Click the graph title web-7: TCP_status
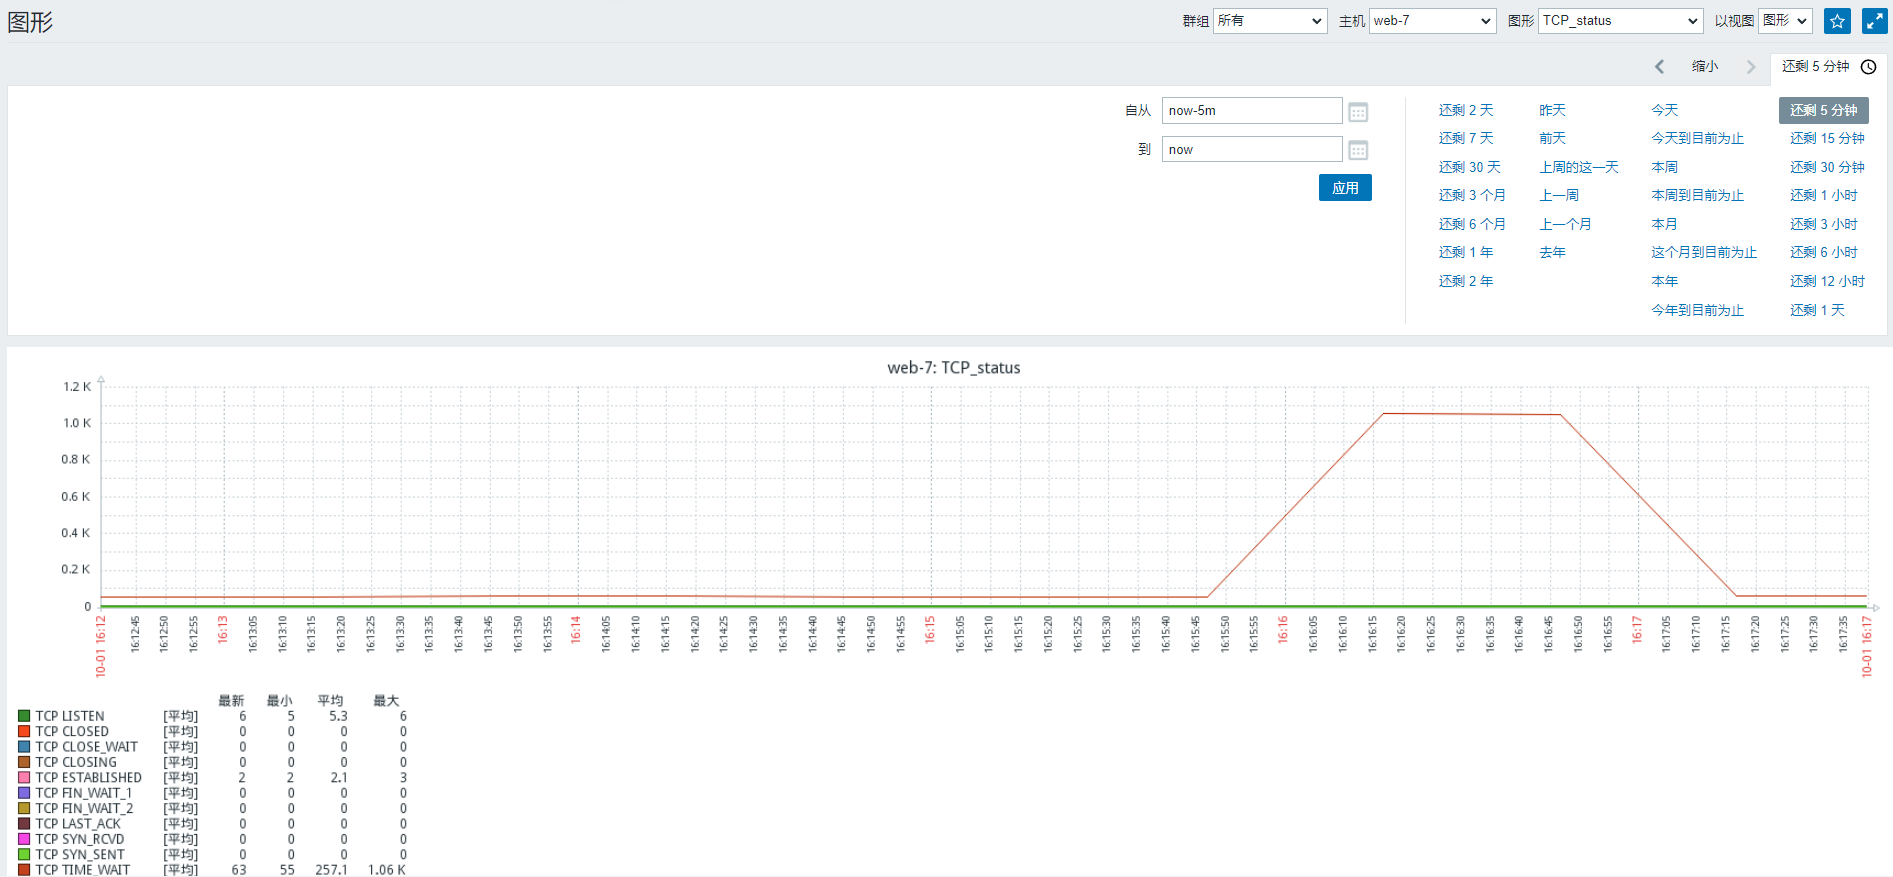 click(x=954, y=368)
